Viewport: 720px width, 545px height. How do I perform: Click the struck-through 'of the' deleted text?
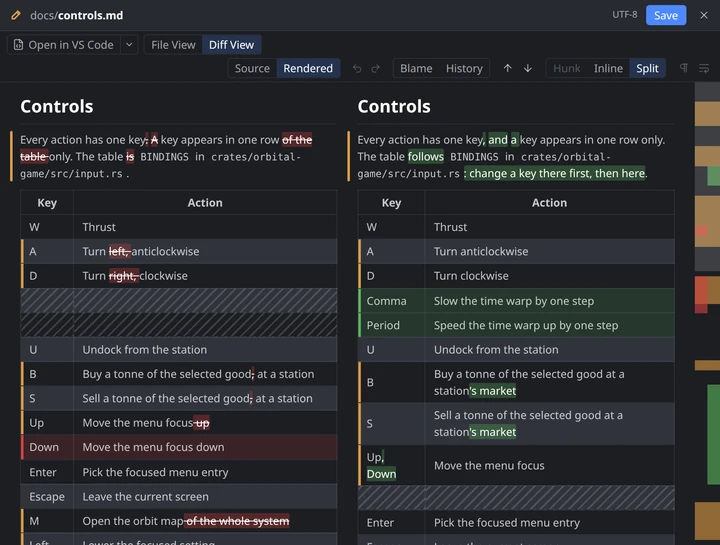pyautogui.click(x=297, y=140)
